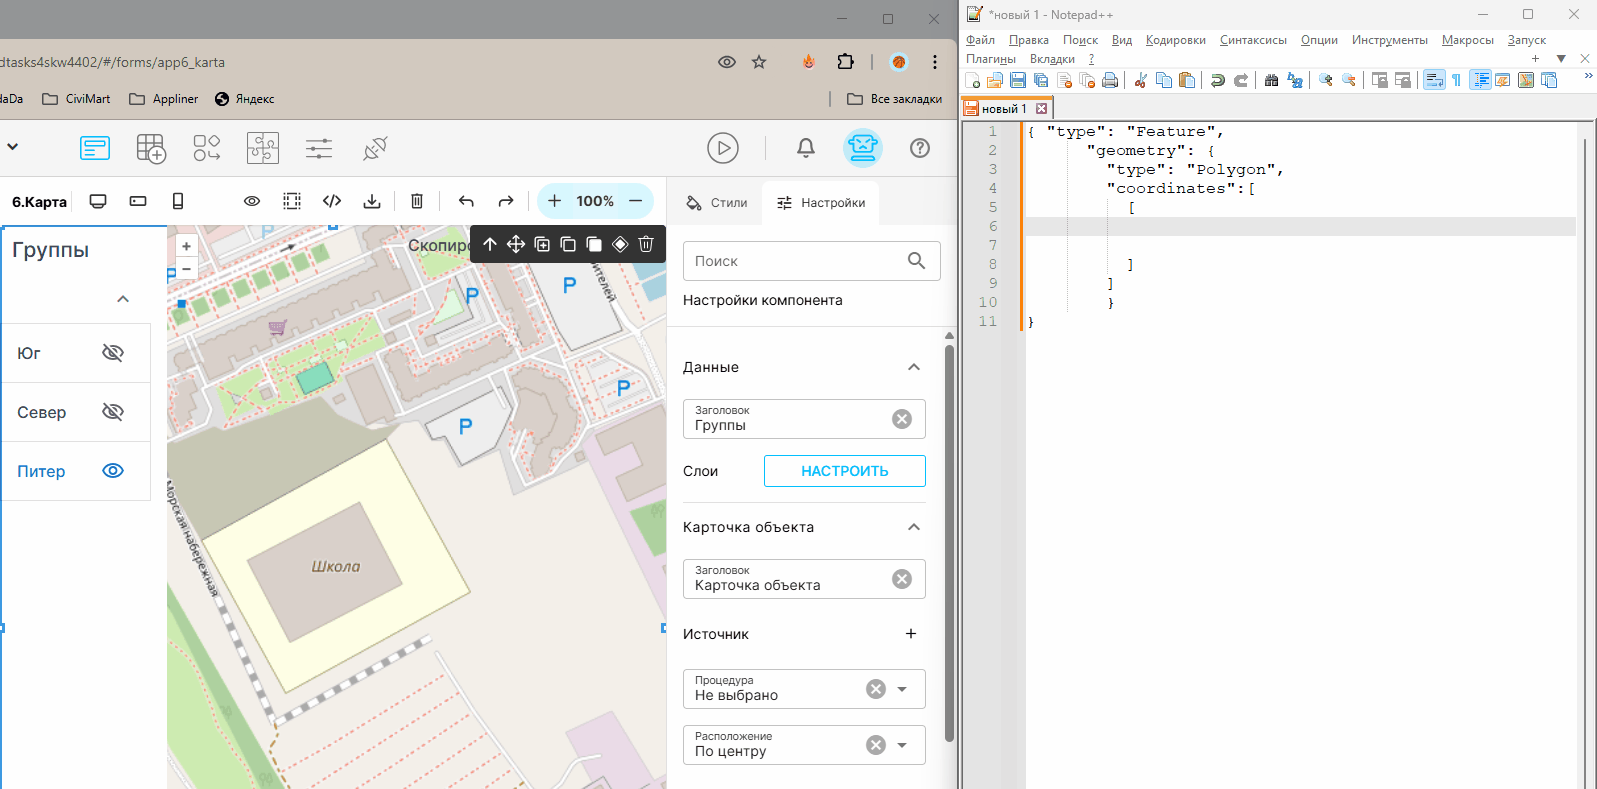Viewport: 1597px width, 789px height.
Task: Click Notepad++ save file icon
Action: click(1018, 80)
